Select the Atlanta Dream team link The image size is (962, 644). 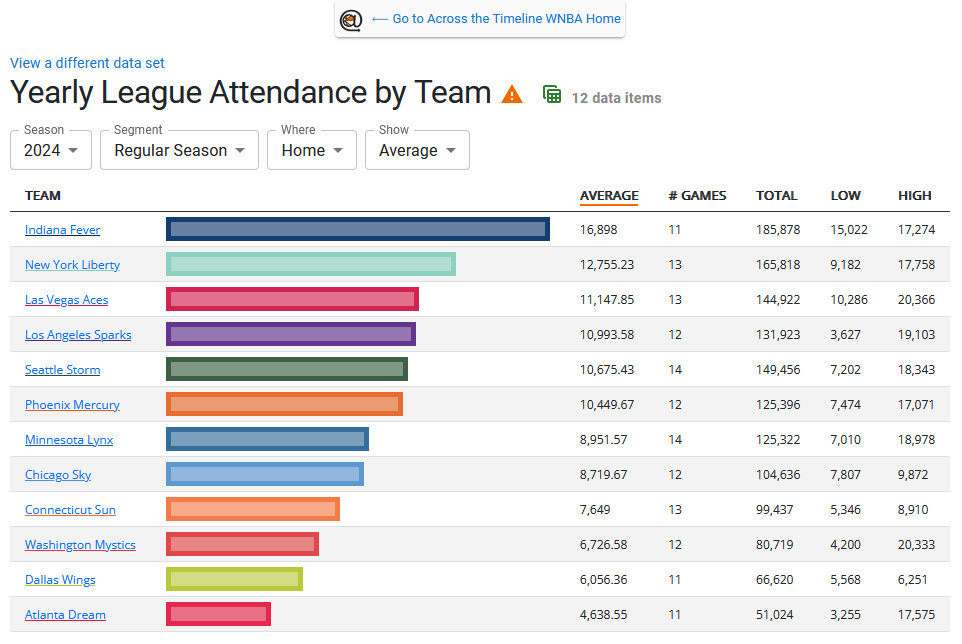65,615
